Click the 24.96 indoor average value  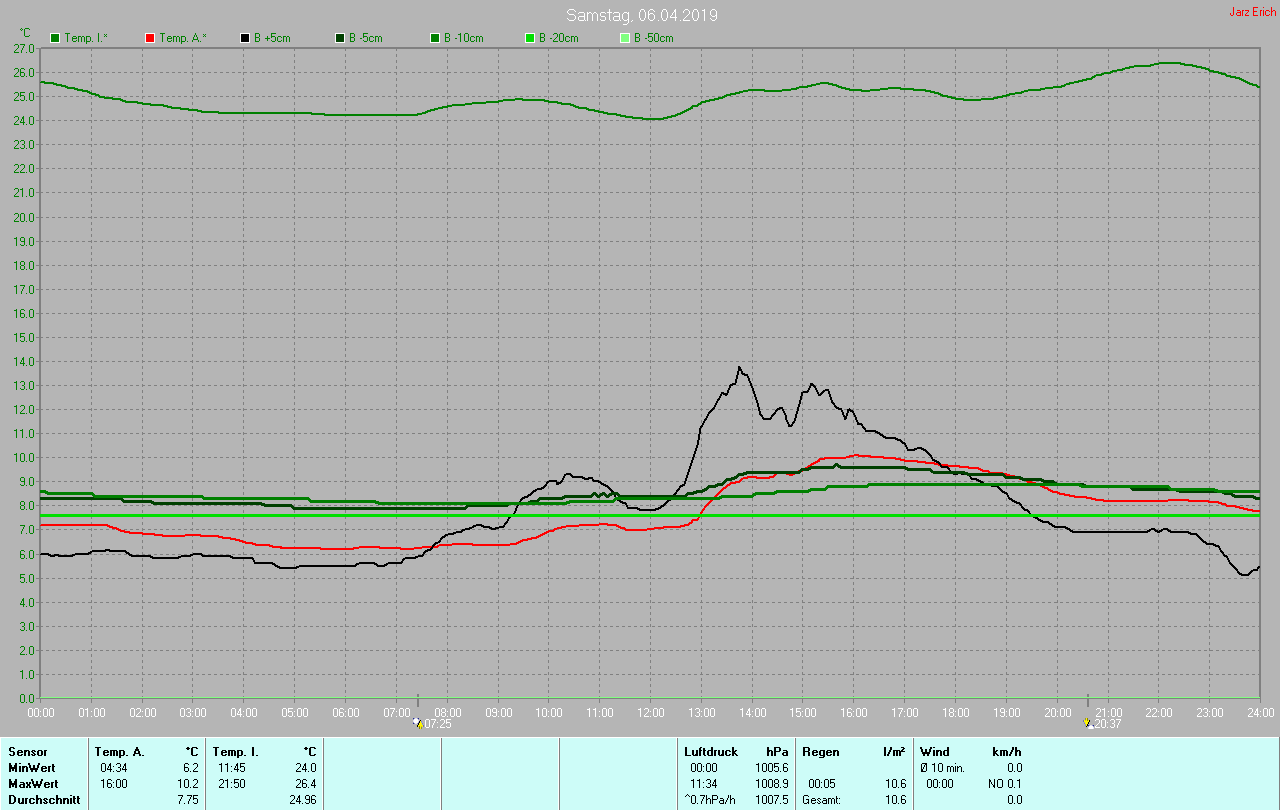click(x=303, y=800)
